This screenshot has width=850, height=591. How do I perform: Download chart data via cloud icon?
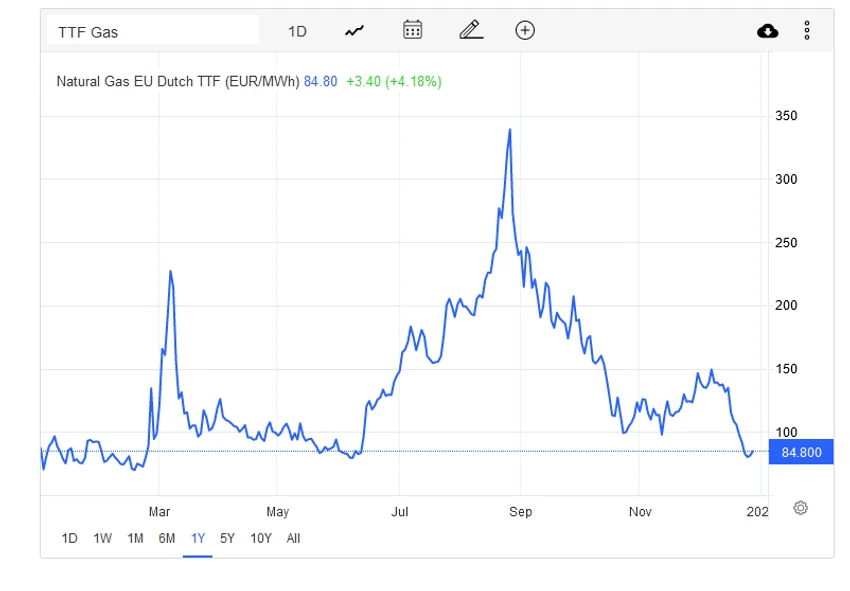coord(768,31)
